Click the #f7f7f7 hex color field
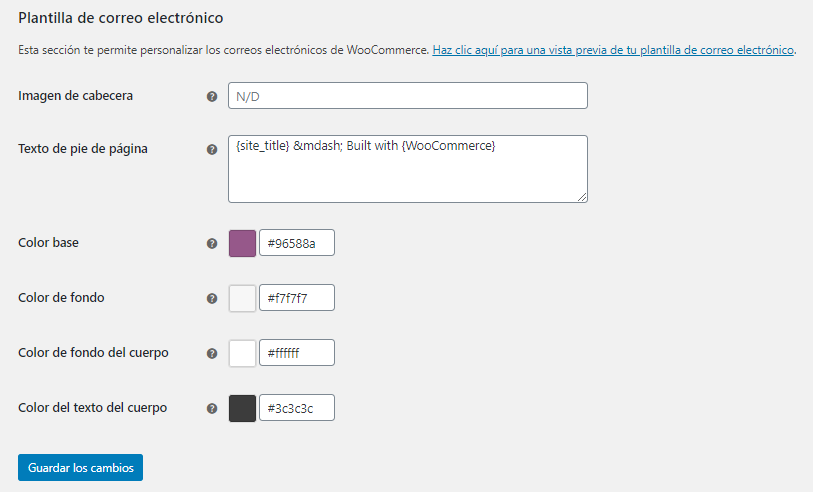Image resolution: width=813 pixels, height=492 pixels. tap(296, 298)
